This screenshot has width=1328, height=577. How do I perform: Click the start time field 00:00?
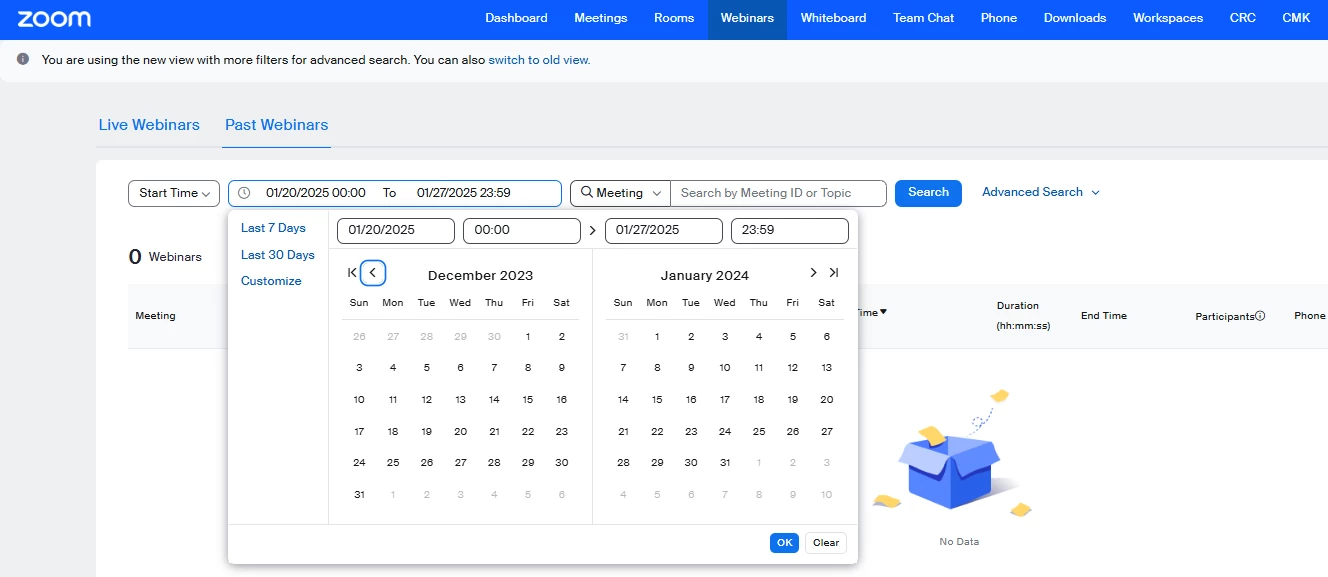click(522, 230)
